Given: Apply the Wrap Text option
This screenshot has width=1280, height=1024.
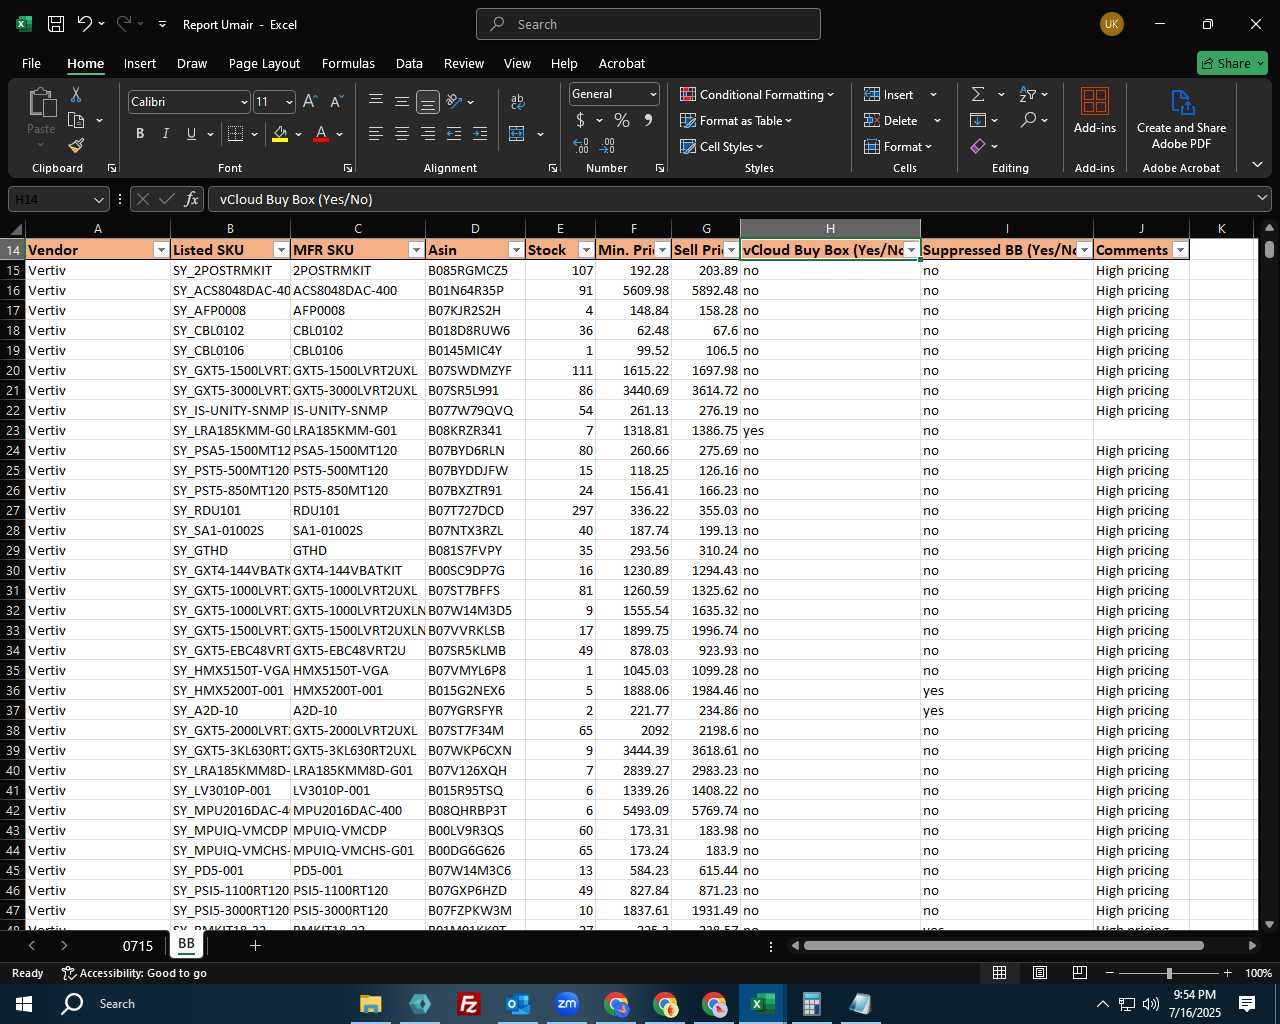Looking at the screenshot, I should pos(518,101).
